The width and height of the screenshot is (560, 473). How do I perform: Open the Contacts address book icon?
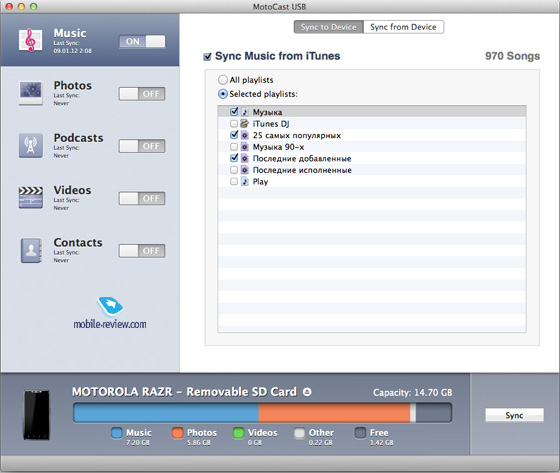tap(31, 250)
